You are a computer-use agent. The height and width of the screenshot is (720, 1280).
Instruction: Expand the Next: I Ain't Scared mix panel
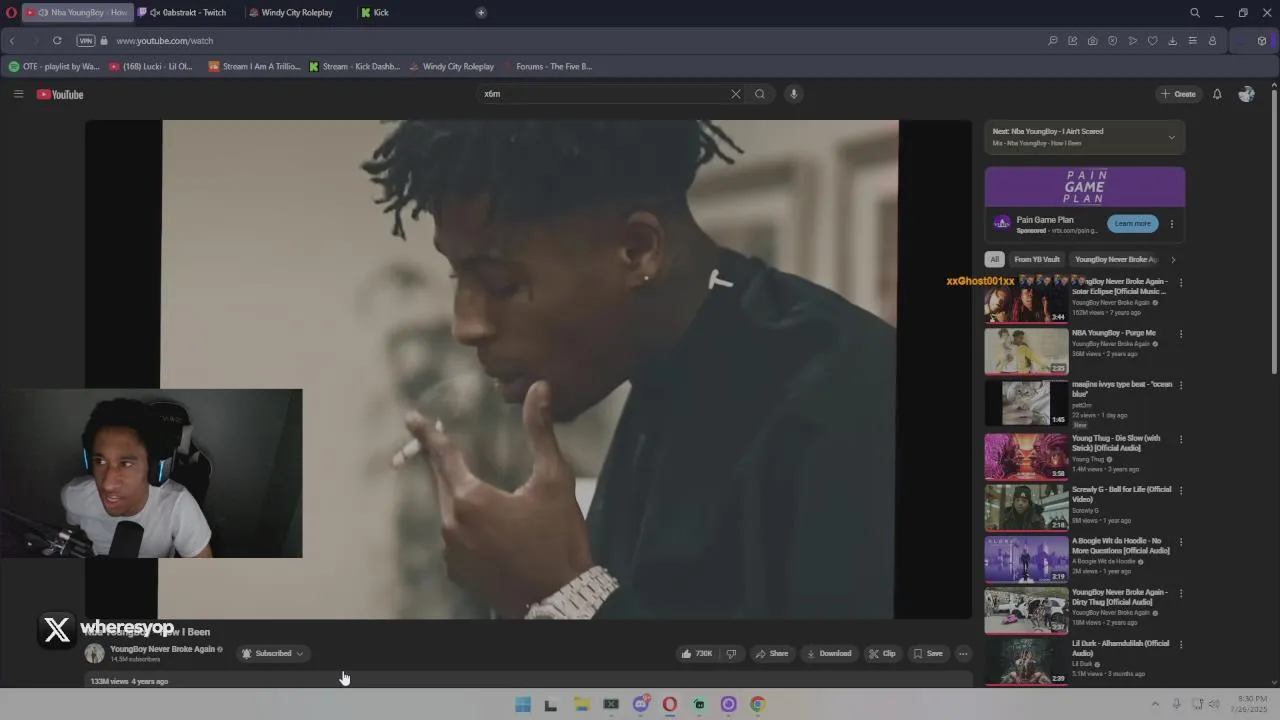tap(1172, 137)
